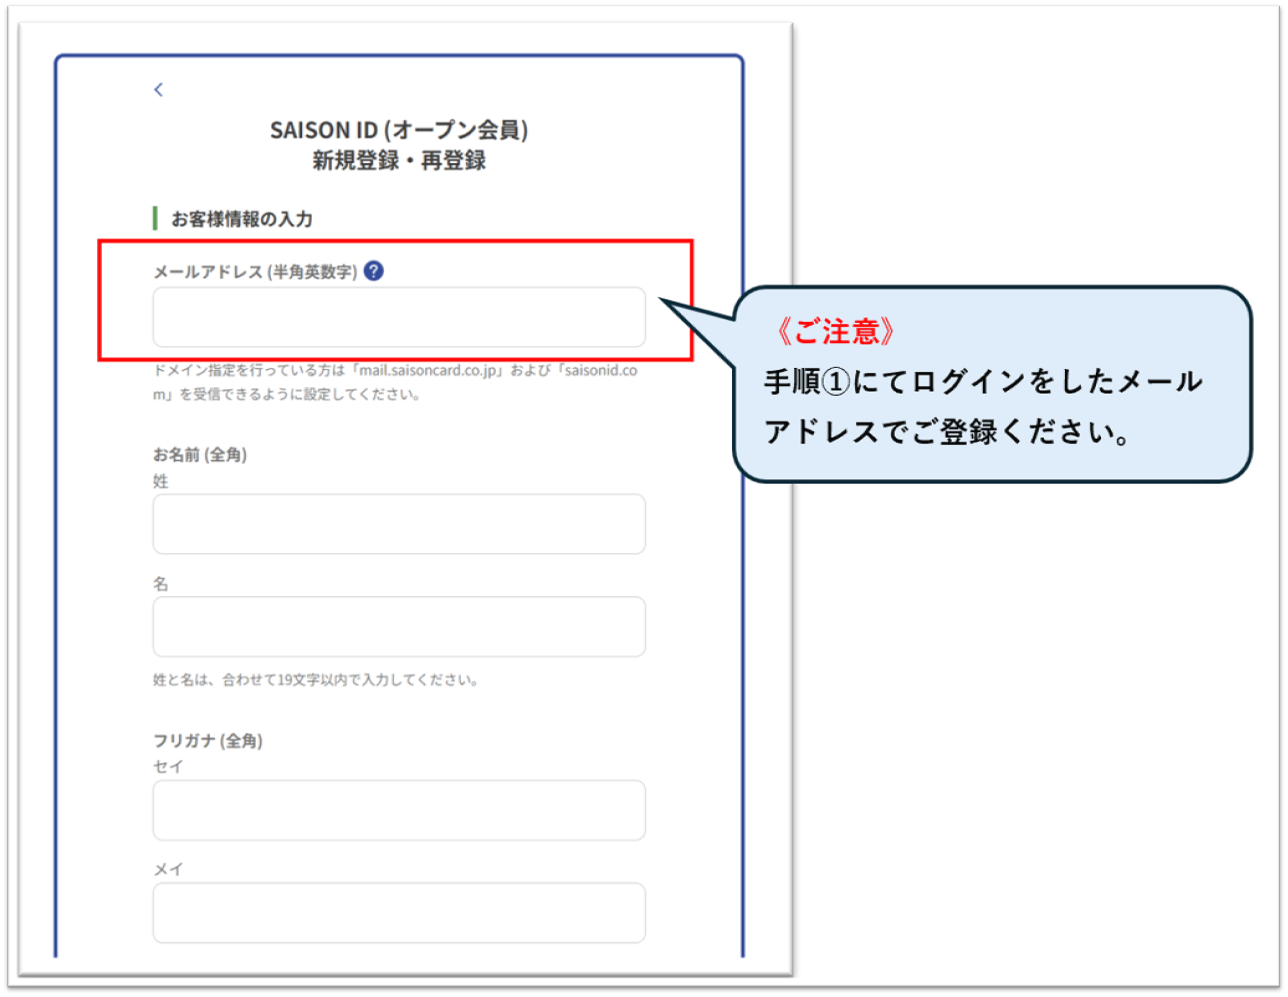Click the 'お客様情報の入力' section heading
The image size is (1288, 997).
(241, 219)
